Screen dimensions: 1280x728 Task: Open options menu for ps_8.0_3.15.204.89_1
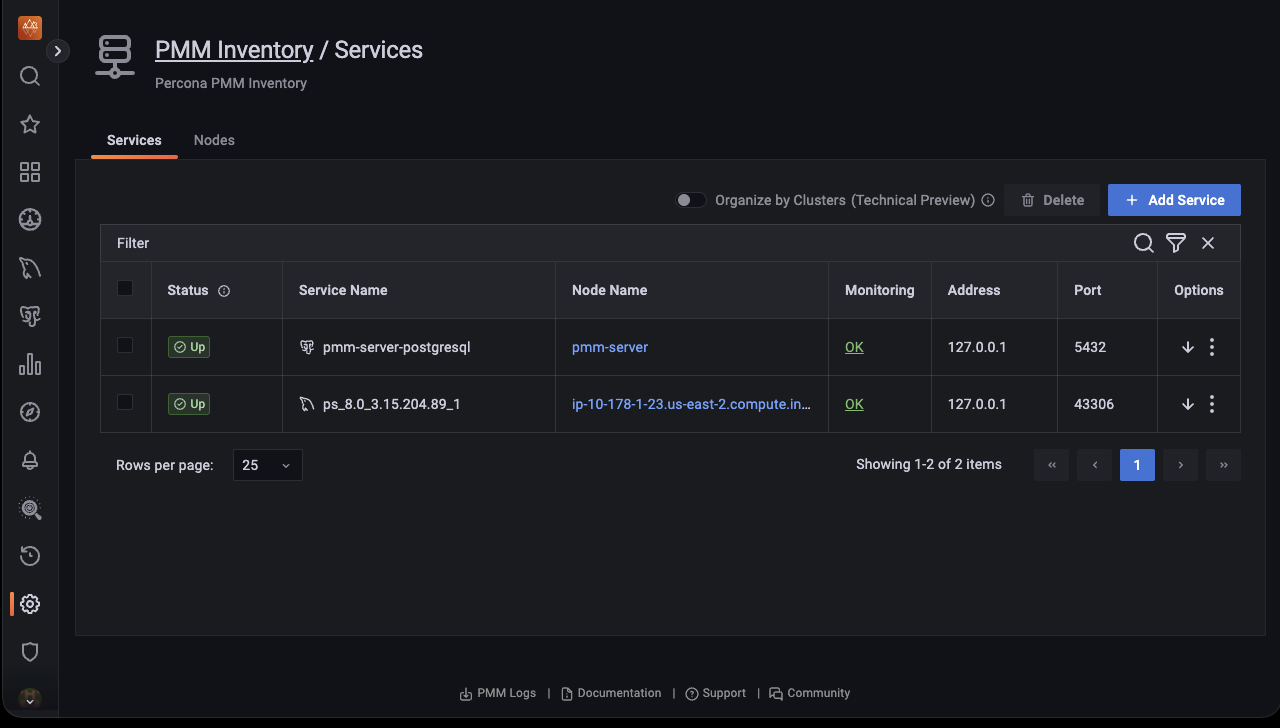tap(1212, 404)
